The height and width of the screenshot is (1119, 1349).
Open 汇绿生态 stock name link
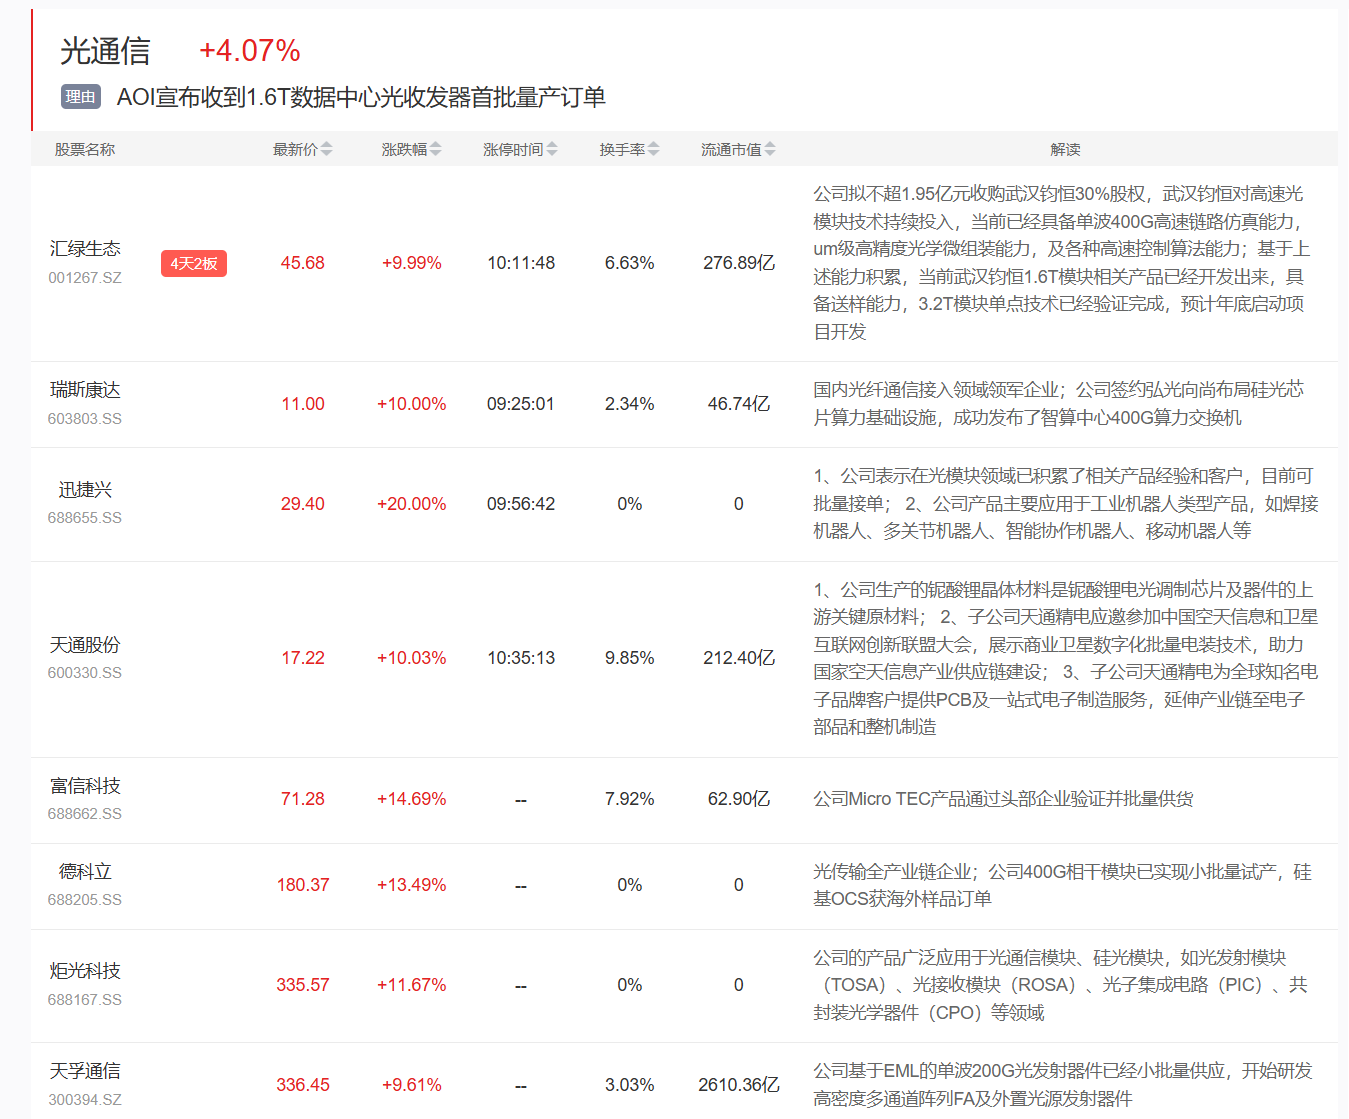tap(85, 249)
